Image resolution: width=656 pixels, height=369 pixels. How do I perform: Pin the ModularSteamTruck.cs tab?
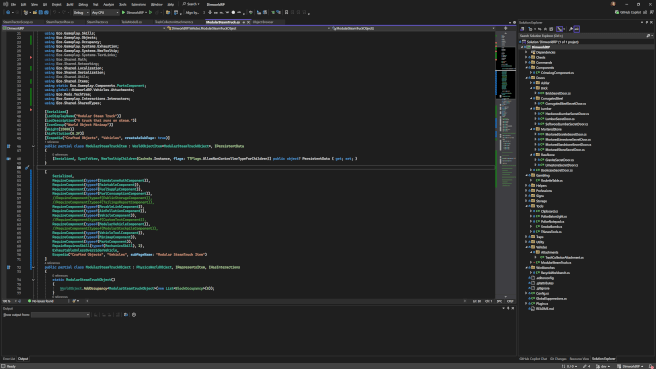243,22
